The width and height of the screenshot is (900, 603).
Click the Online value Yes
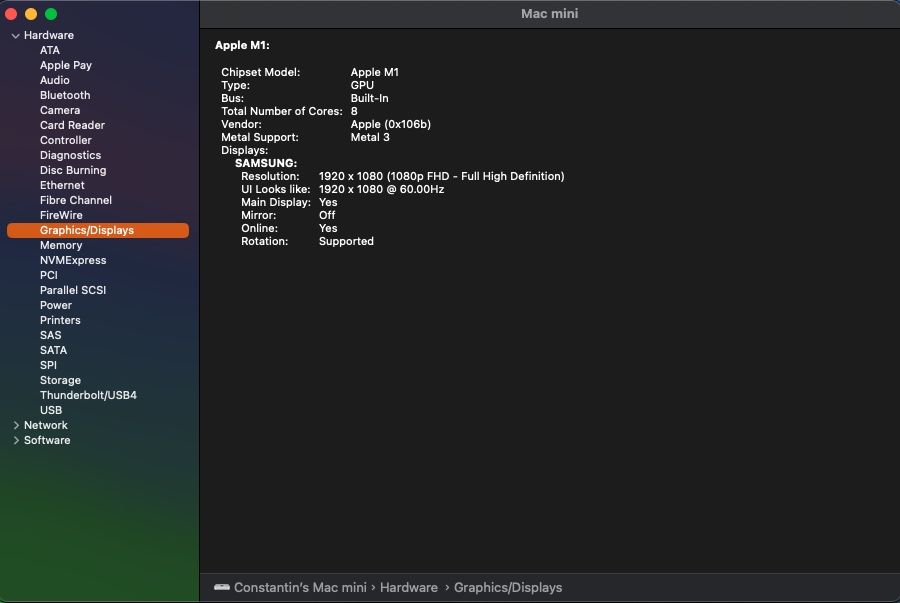pos(328,228)
